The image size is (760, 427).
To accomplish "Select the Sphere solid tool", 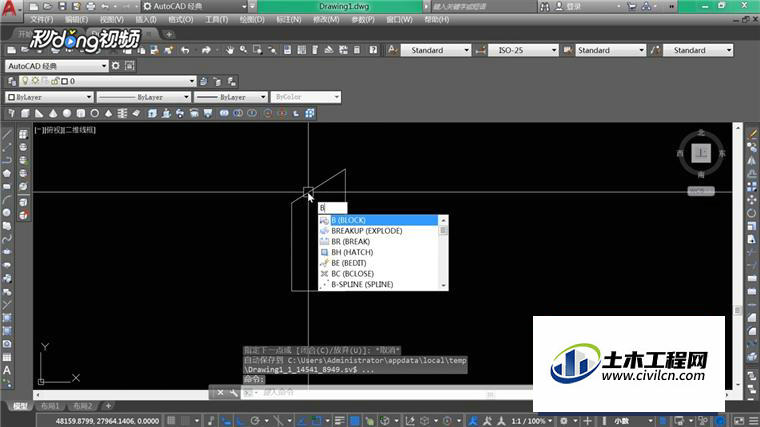I will (67, 113).
